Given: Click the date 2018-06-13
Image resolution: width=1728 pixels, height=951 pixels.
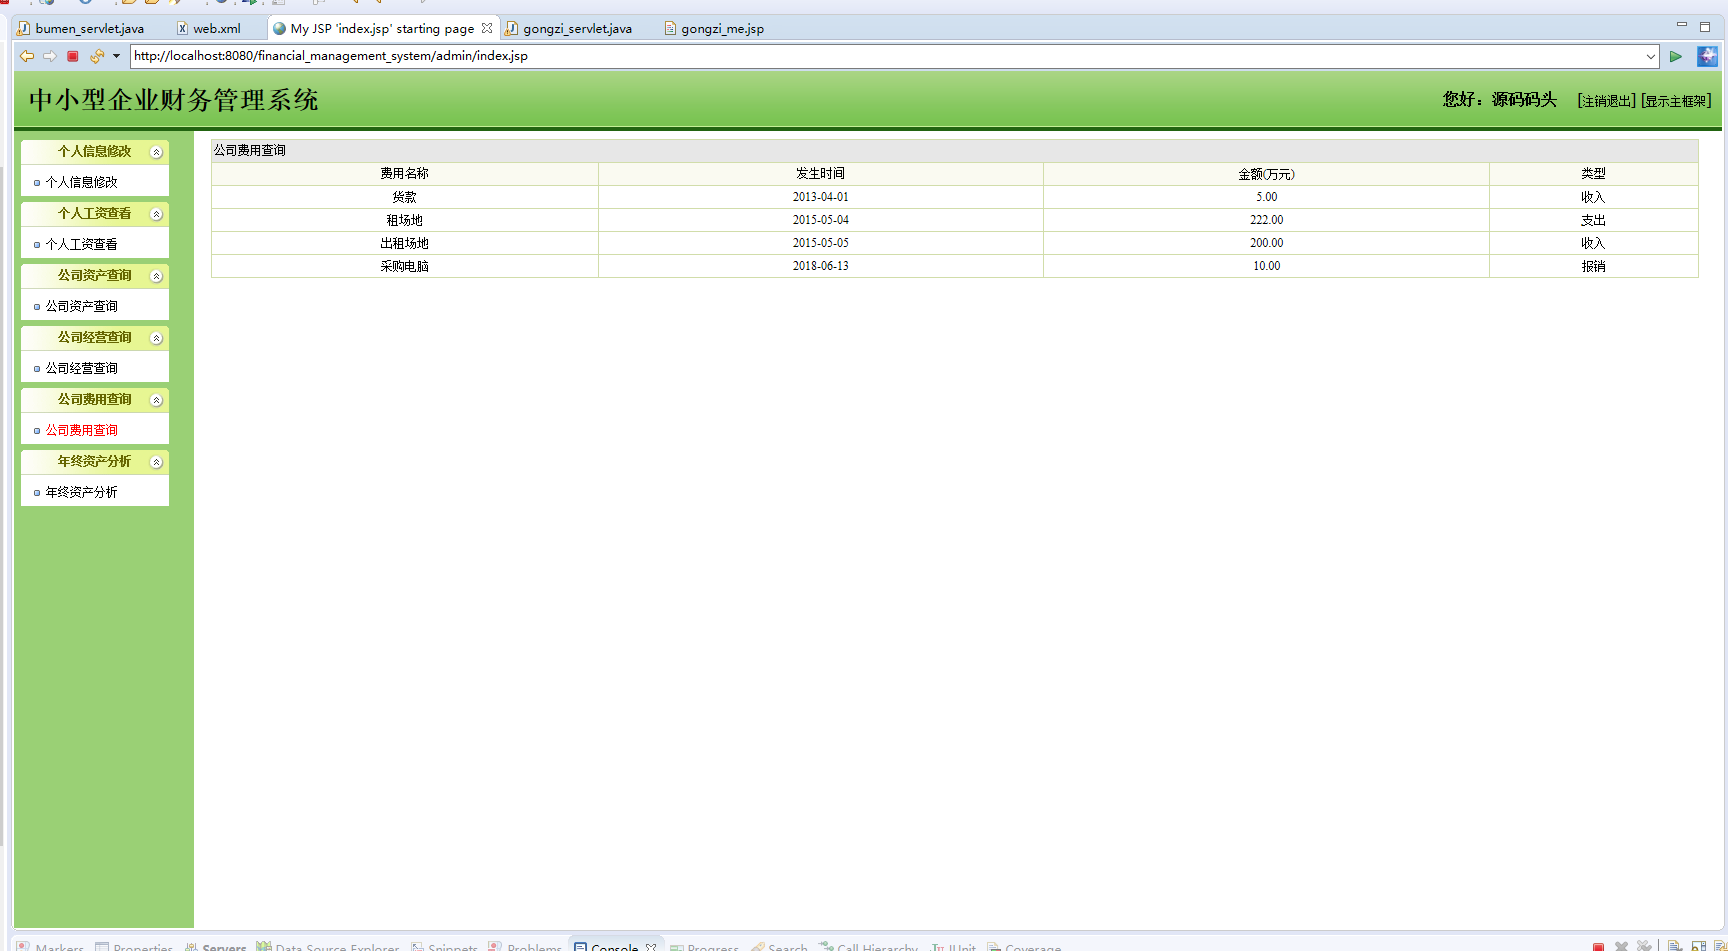Looking at the screenshot, I should 820,266.
